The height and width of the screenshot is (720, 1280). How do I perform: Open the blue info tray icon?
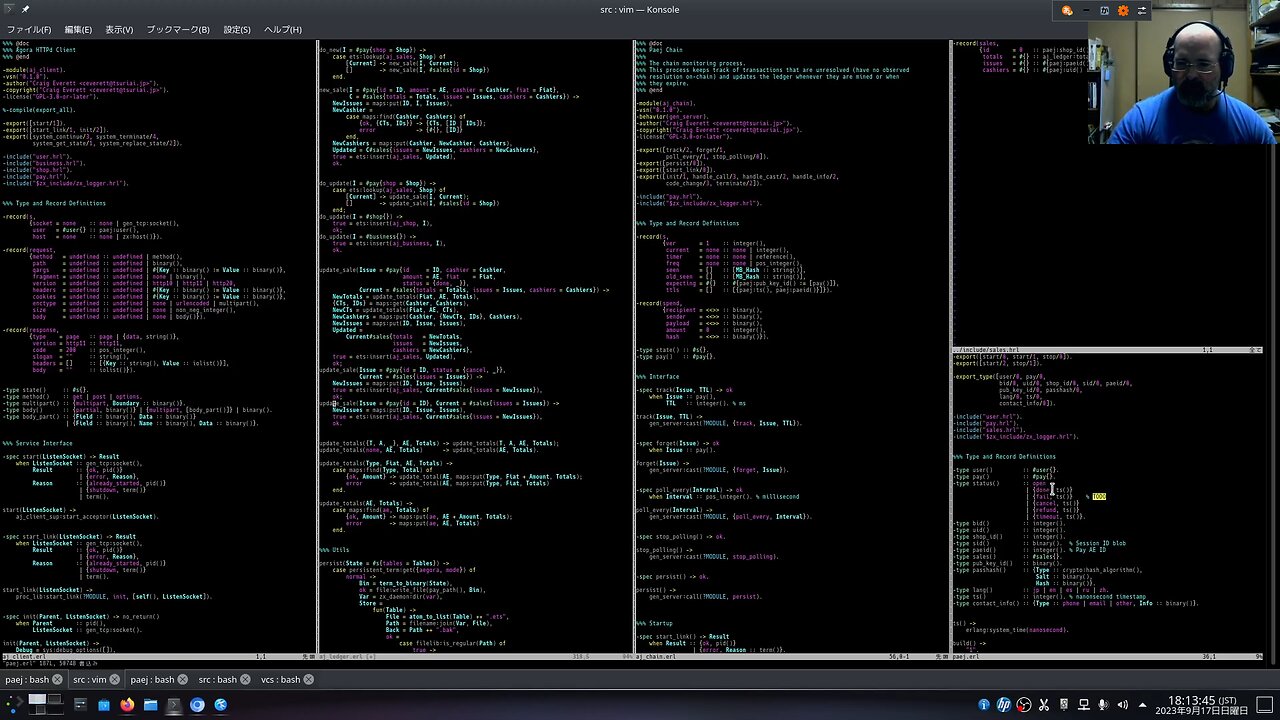tap(984, 705)
